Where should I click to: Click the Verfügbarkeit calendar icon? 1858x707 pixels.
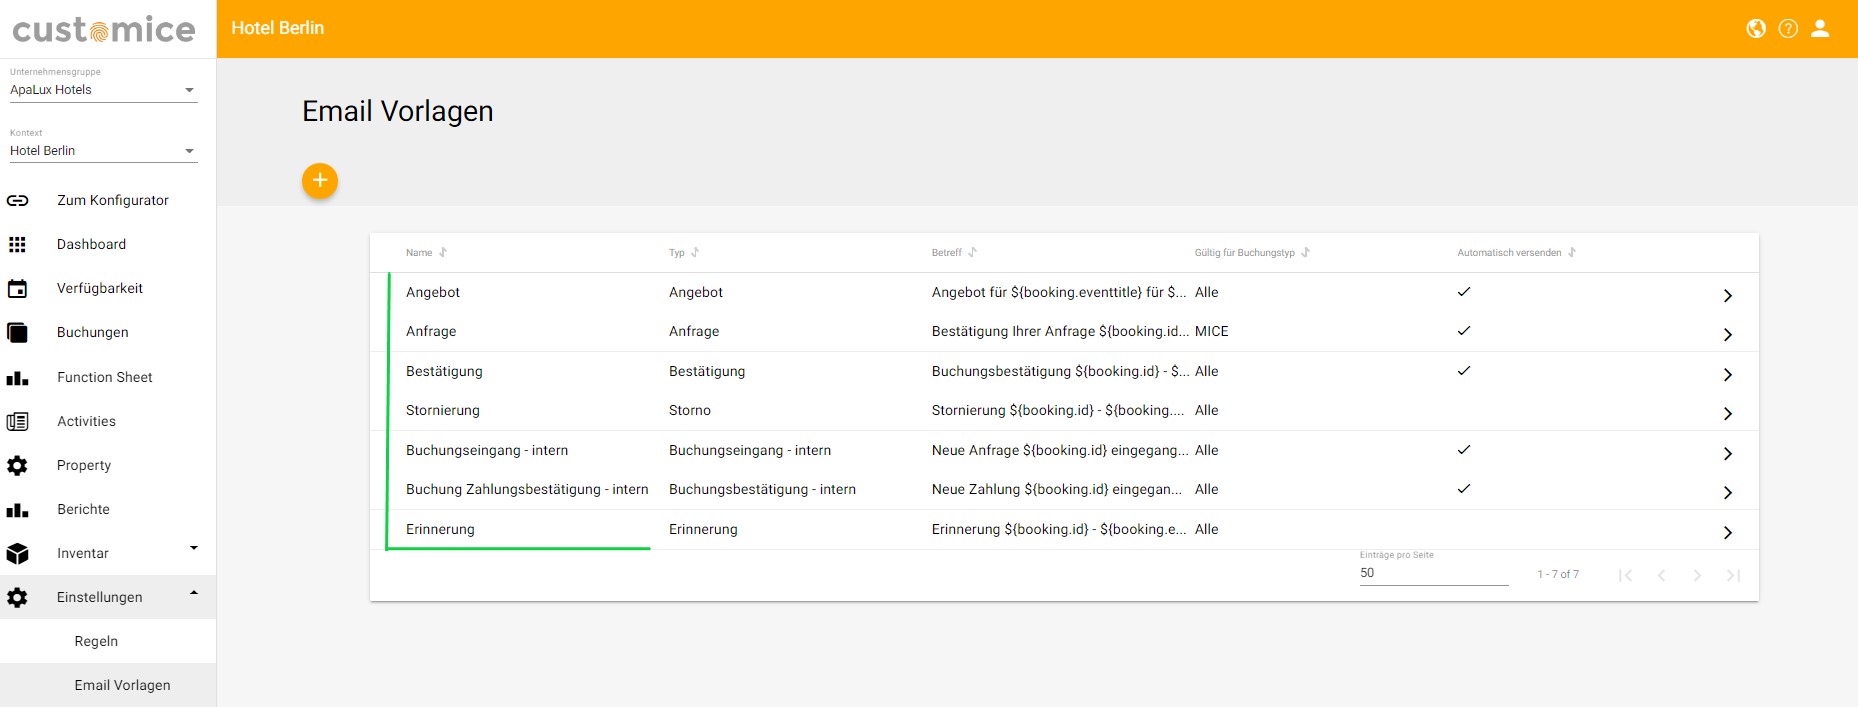coord(17,289)
